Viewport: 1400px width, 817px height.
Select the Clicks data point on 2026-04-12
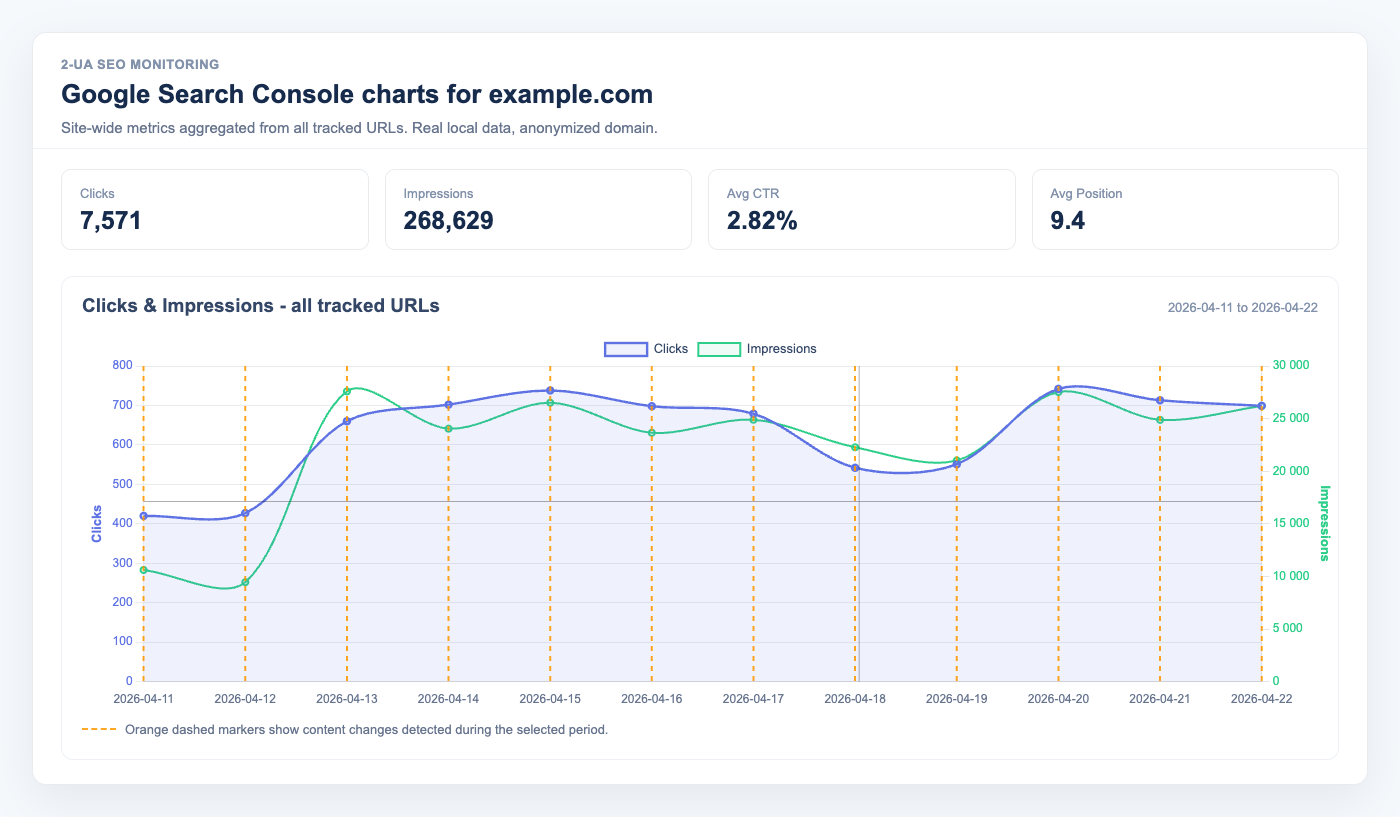tap(245, 513)
